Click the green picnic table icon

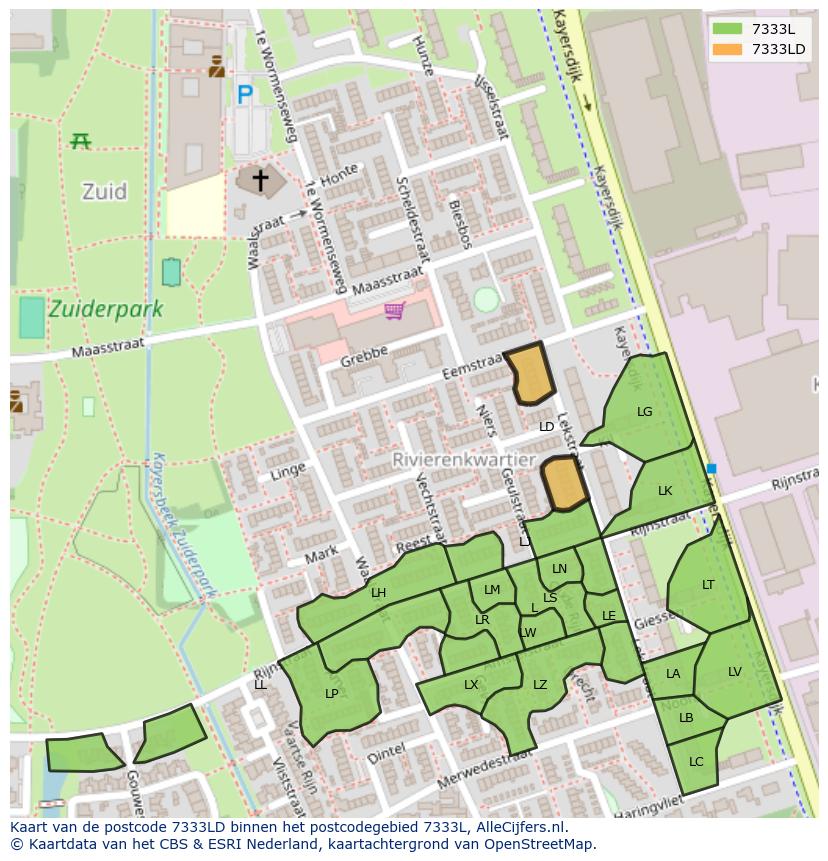coord(81,141)
